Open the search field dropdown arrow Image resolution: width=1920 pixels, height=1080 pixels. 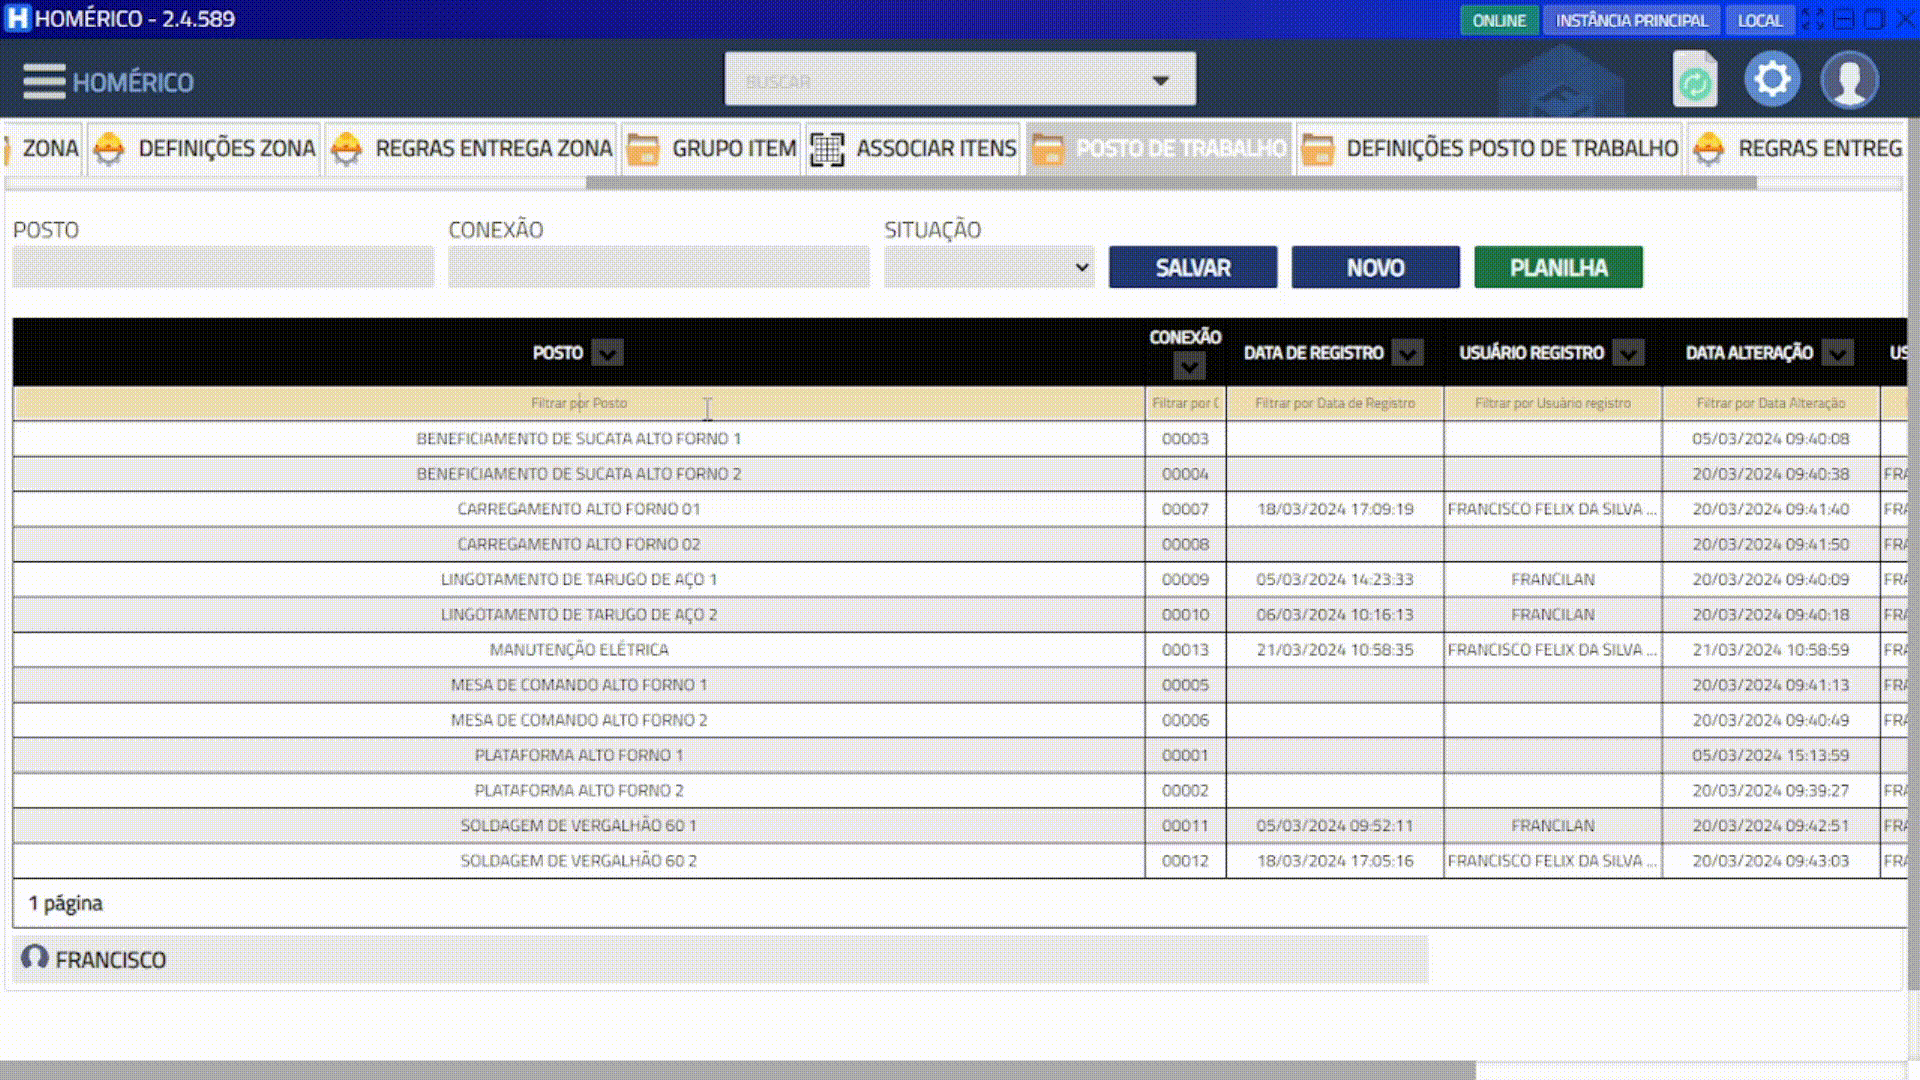coord(1160,80)
